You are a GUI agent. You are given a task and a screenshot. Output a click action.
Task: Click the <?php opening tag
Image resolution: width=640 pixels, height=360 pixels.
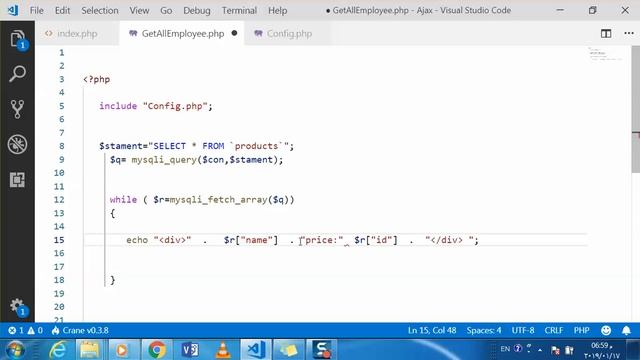[96, 79]
